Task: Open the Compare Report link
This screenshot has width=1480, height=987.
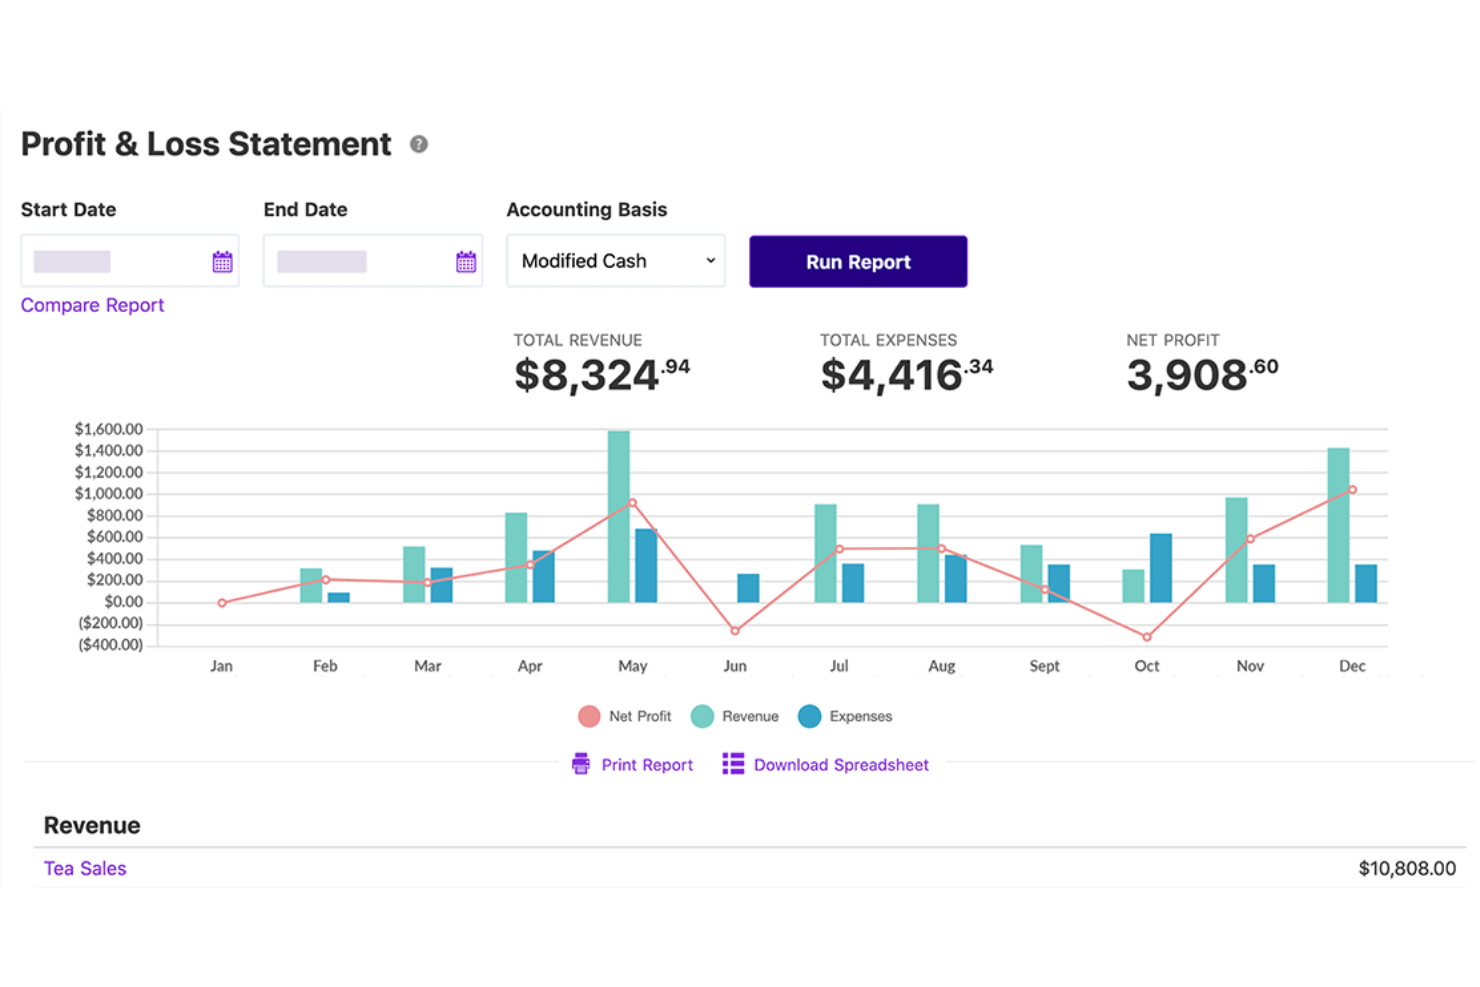Action: click(92, 305)
